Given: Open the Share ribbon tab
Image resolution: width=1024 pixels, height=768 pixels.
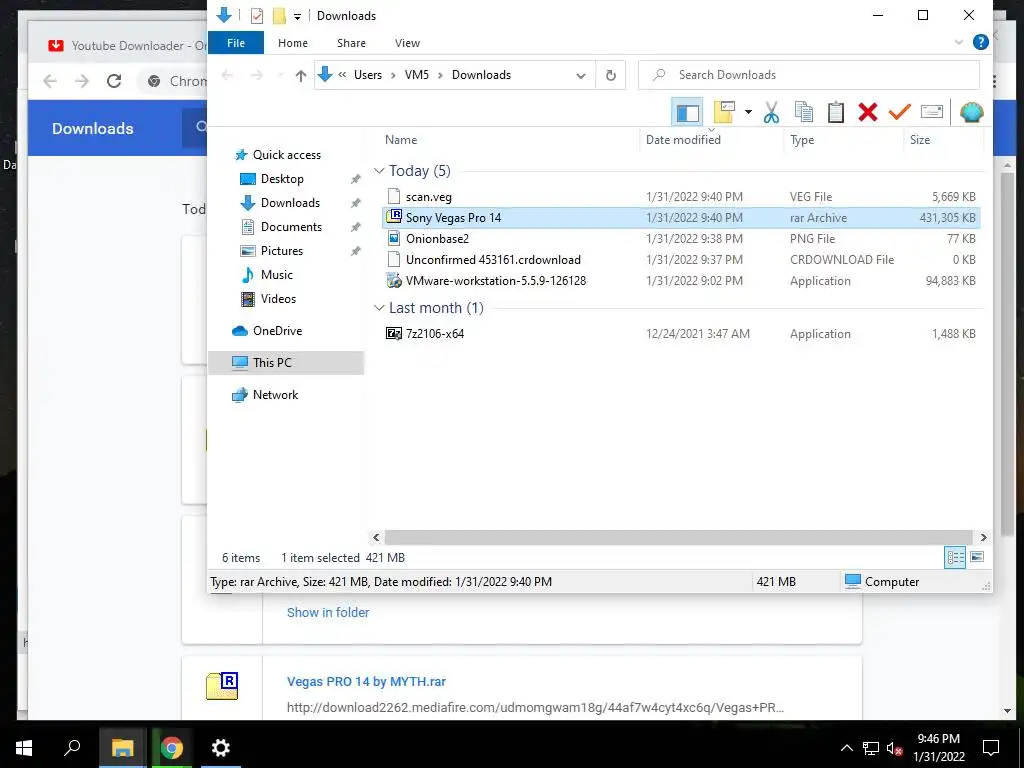Looking at the screenshot, I should tap(351, 43).
